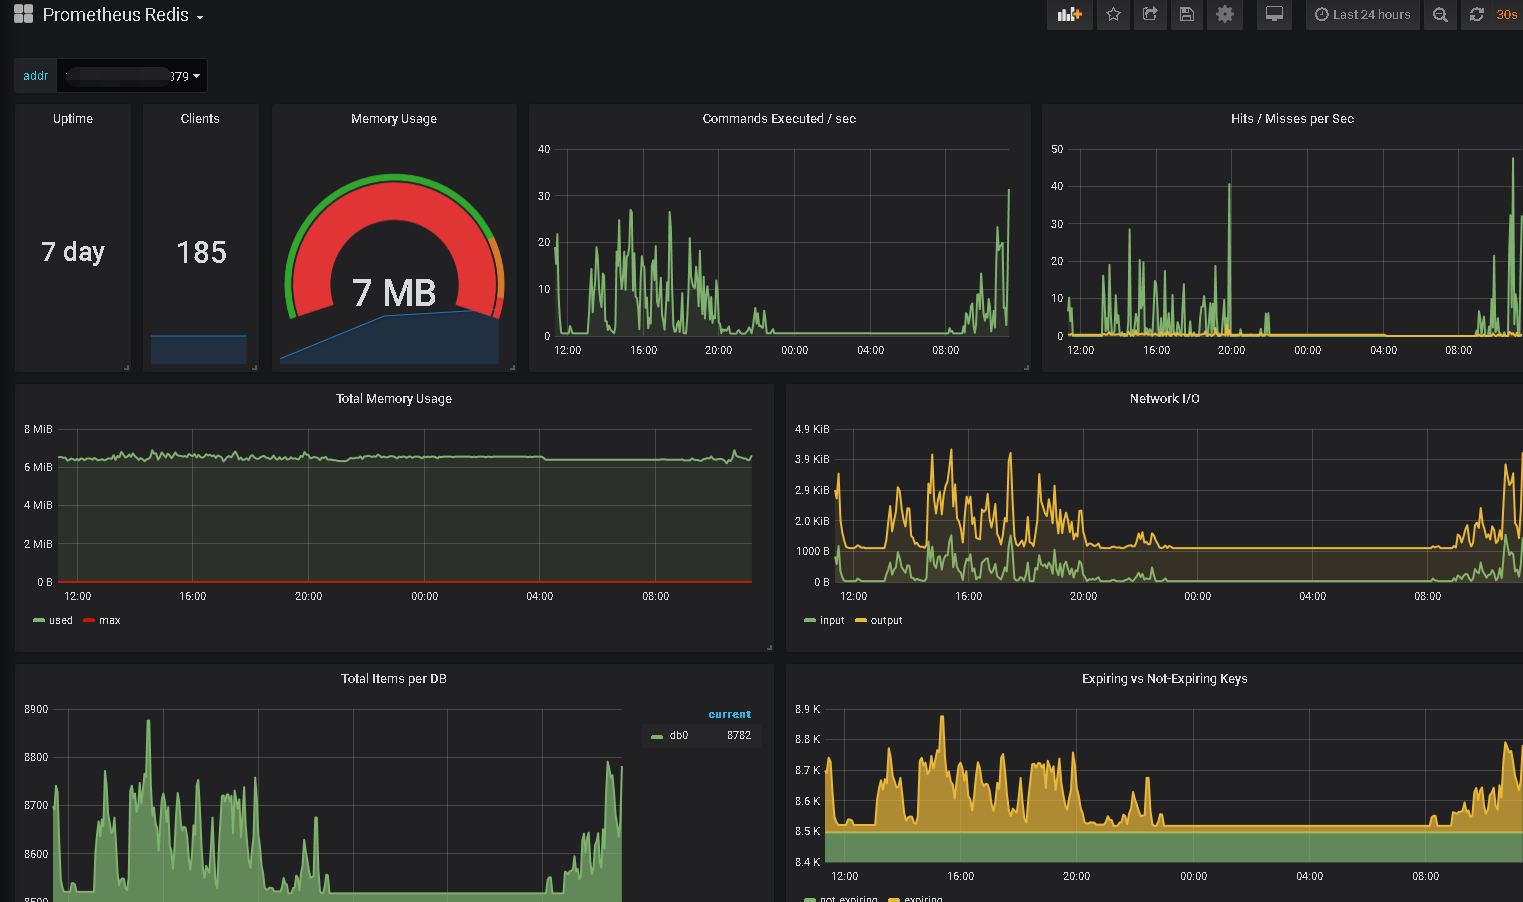The image size is (1523, 902).
Task: Toggle the 'input' series in Network I/O
Action: click(x=831, y=621)
